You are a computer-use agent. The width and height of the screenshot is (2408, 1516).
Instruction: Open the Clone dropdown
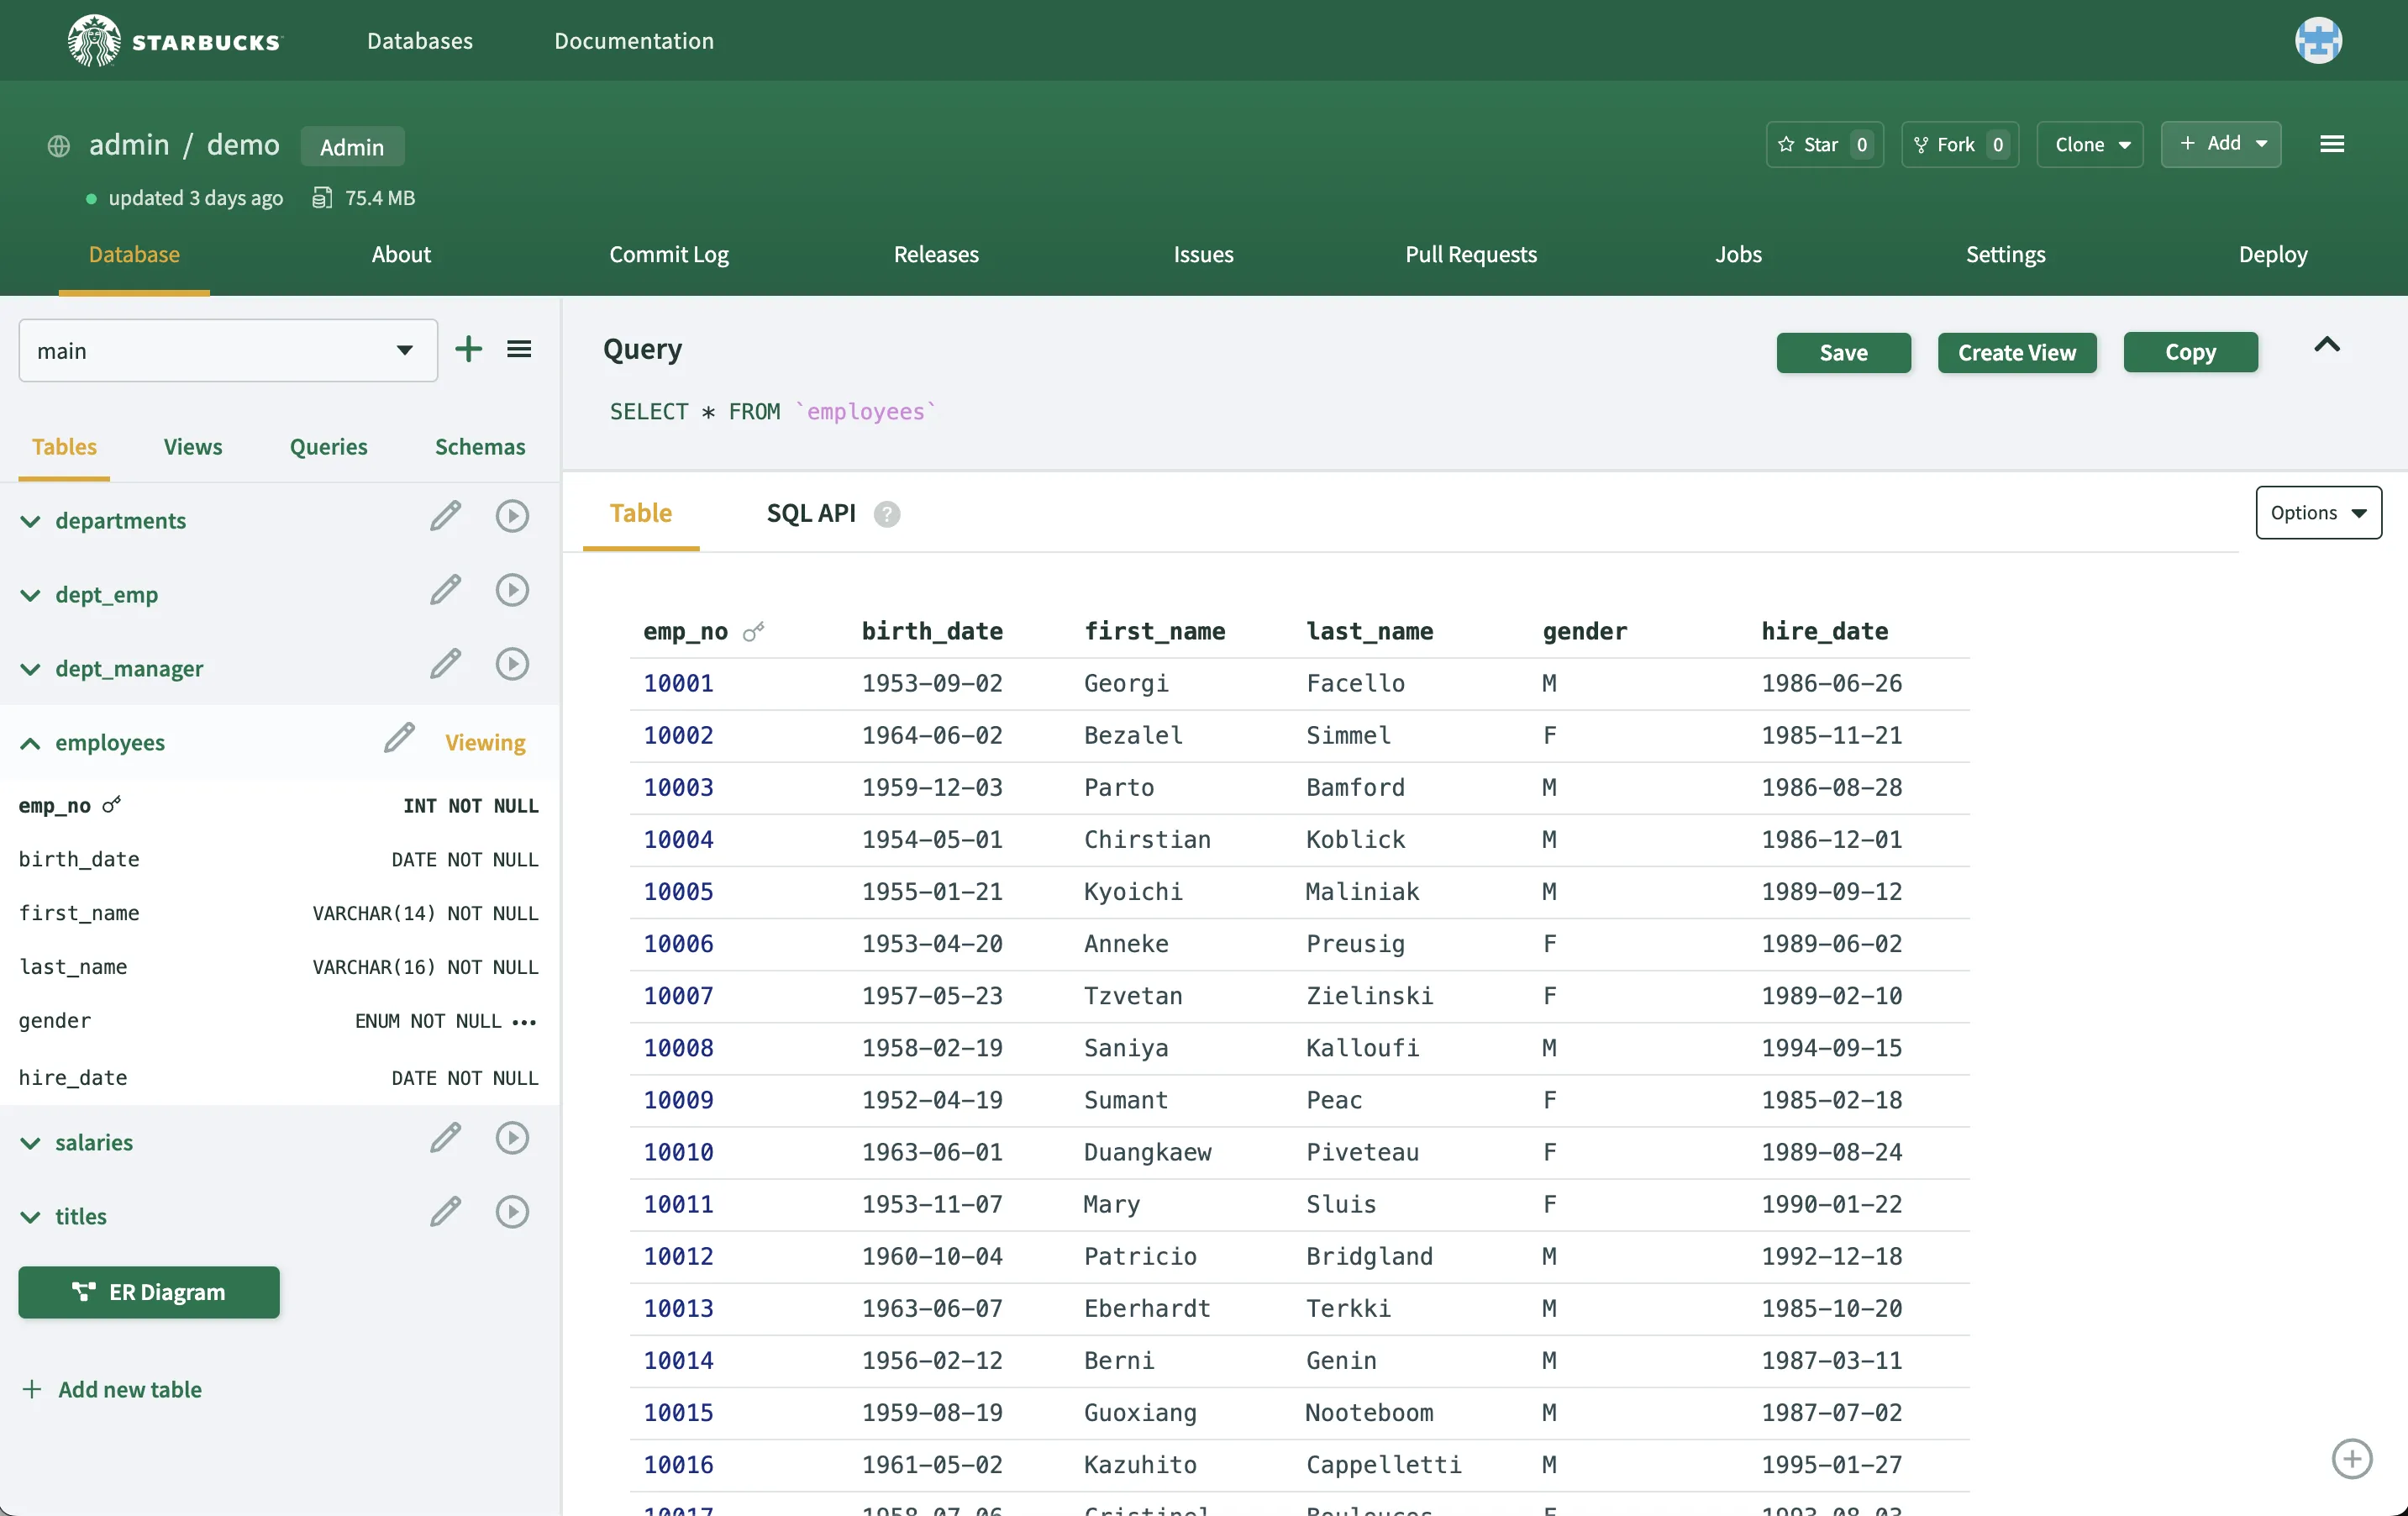(x=2090, y=145)
